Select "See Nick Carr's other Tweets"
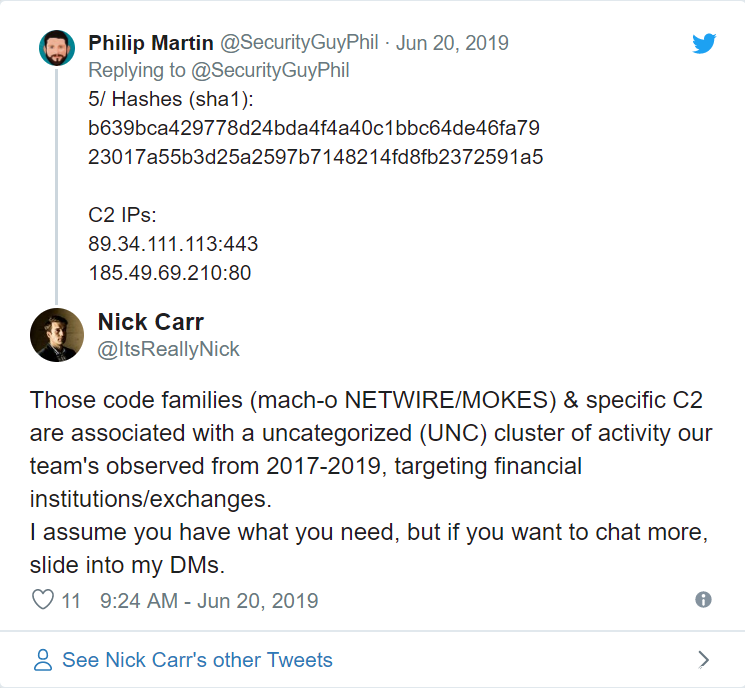Image resolution: width=745 pixels, height=688 pixels. tap(197, 660)
